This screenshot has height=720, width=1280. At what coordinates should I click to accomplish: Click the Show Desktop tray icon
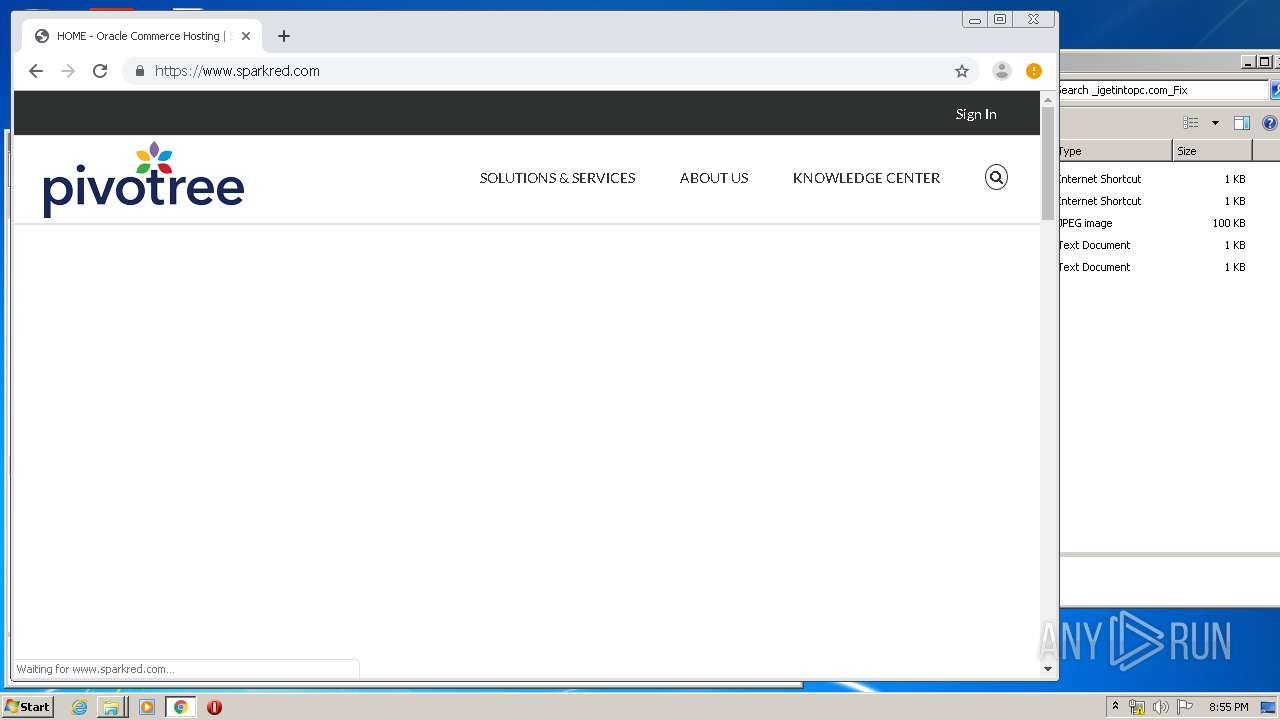click(1268, 707)
